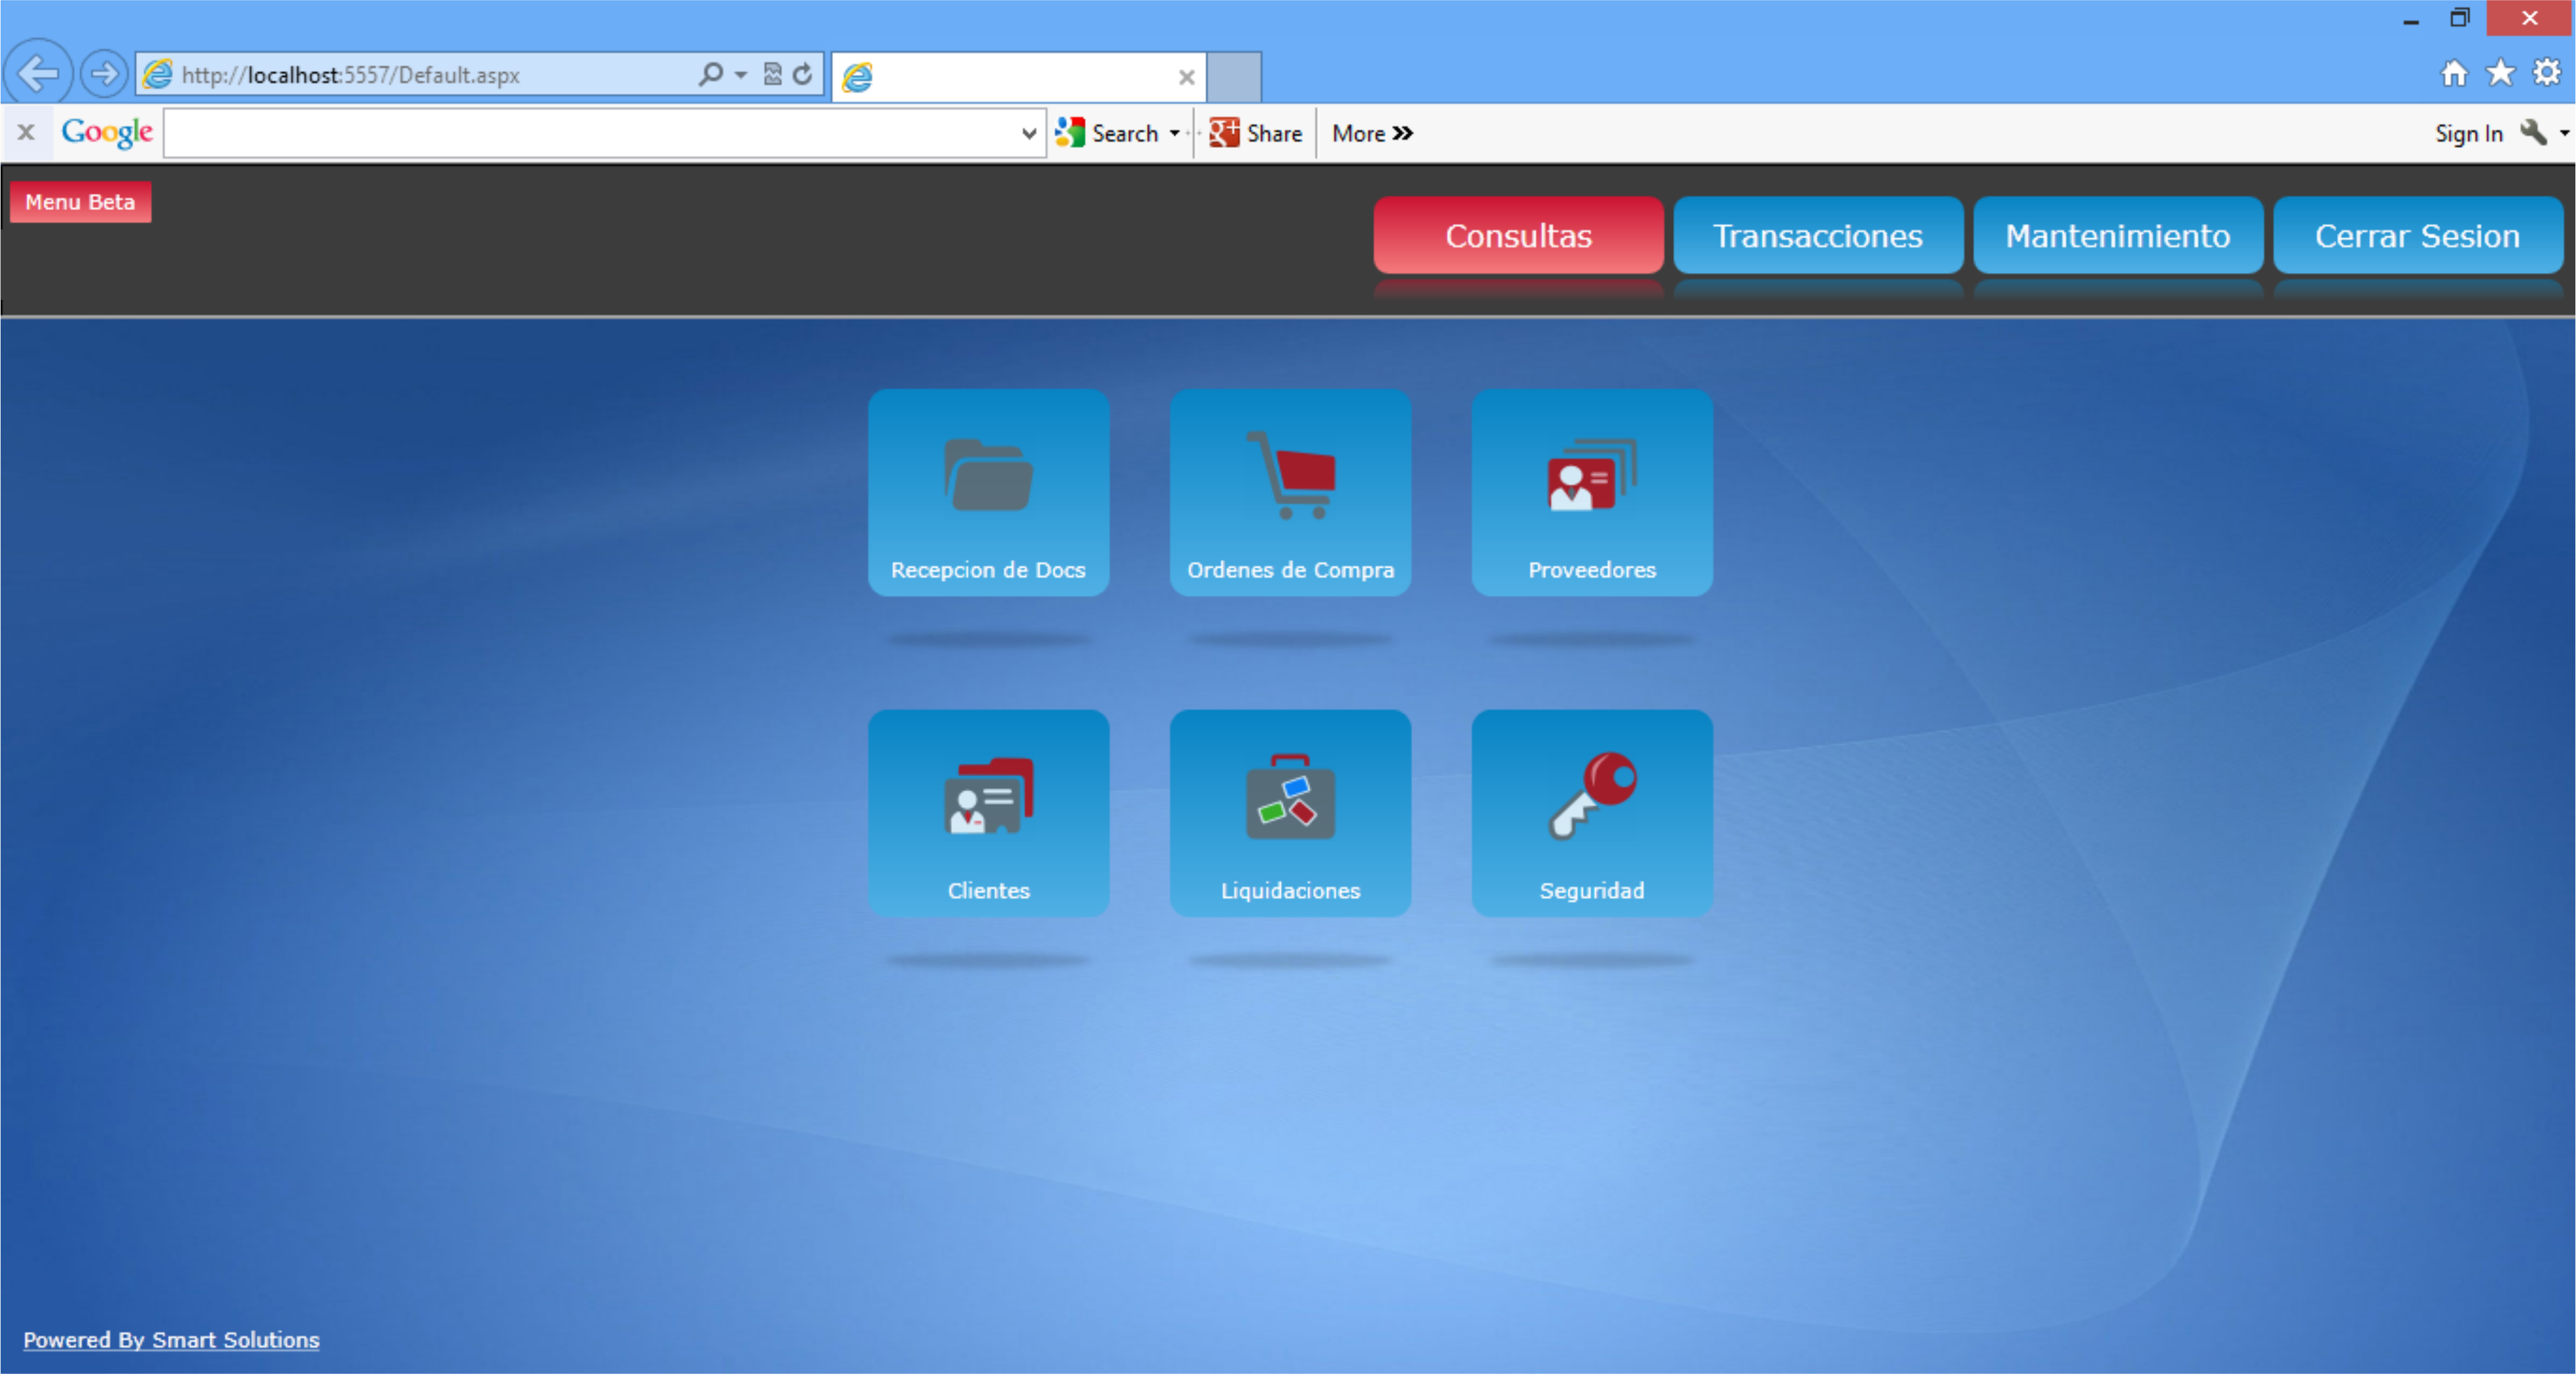Expand the More toolbar chevron
The height and width of the screenshot is (1374, 2576).
pos(1372,133)
